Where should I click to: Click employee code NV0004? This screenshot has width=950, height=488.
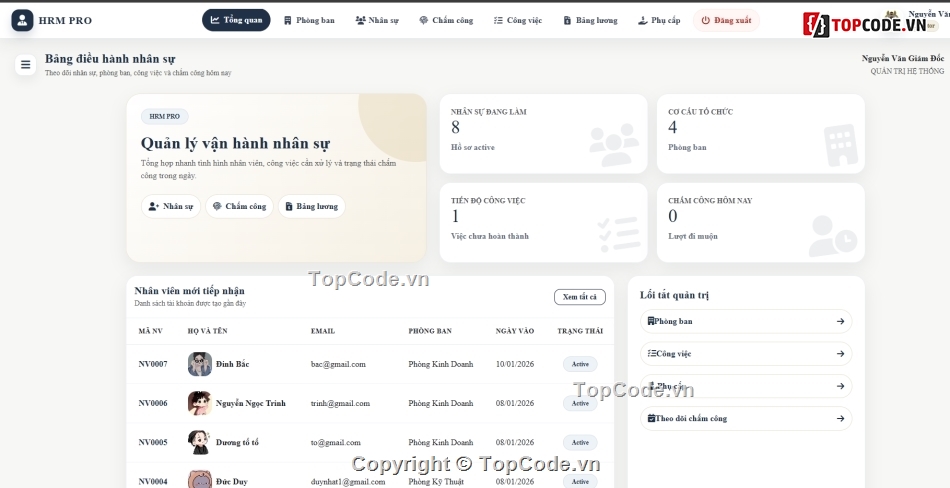point(153,482)
